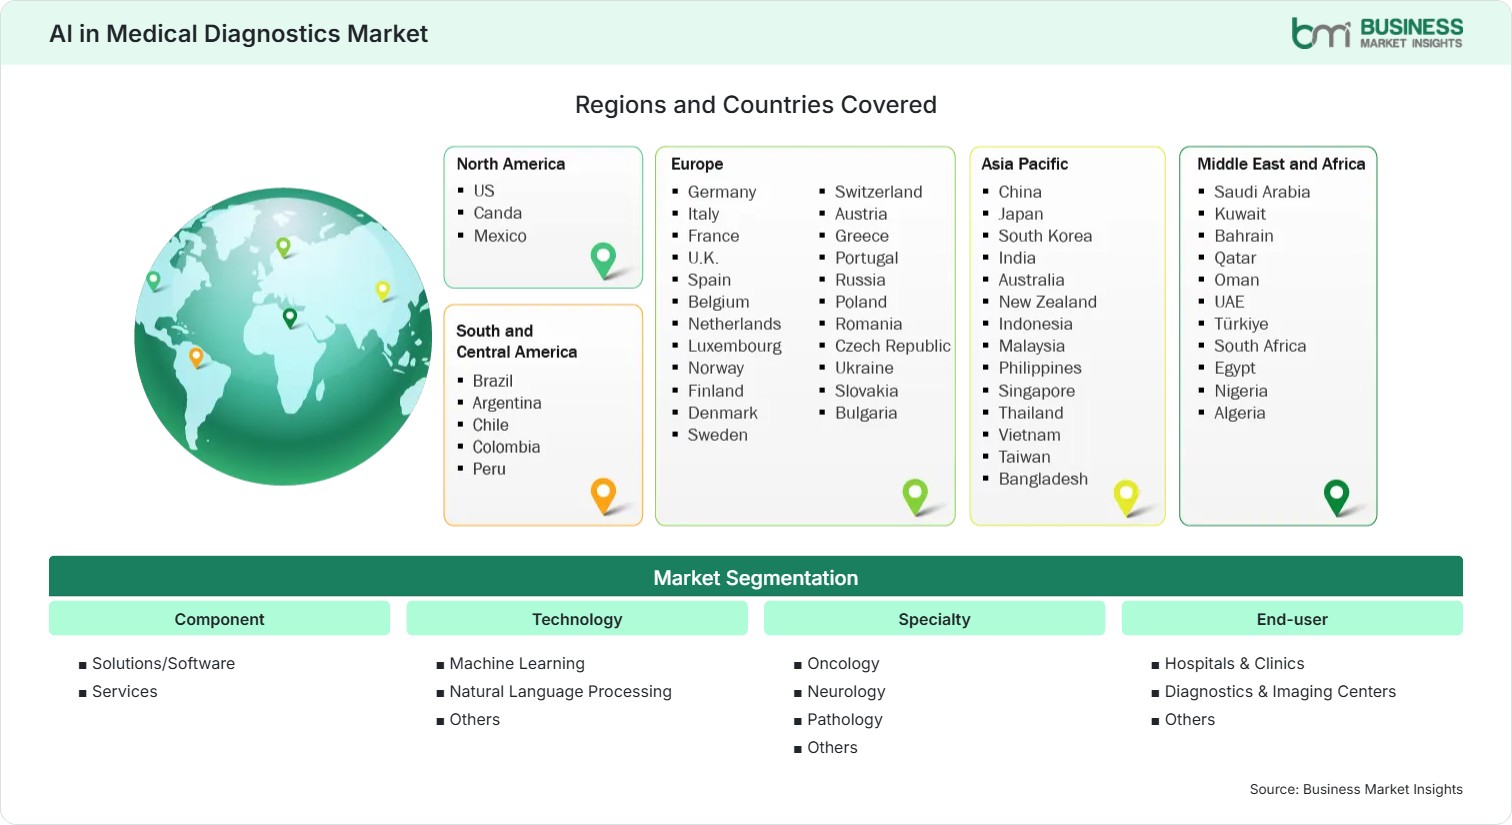
Task: Click Brazil in the country list
Action: point(493,381)
